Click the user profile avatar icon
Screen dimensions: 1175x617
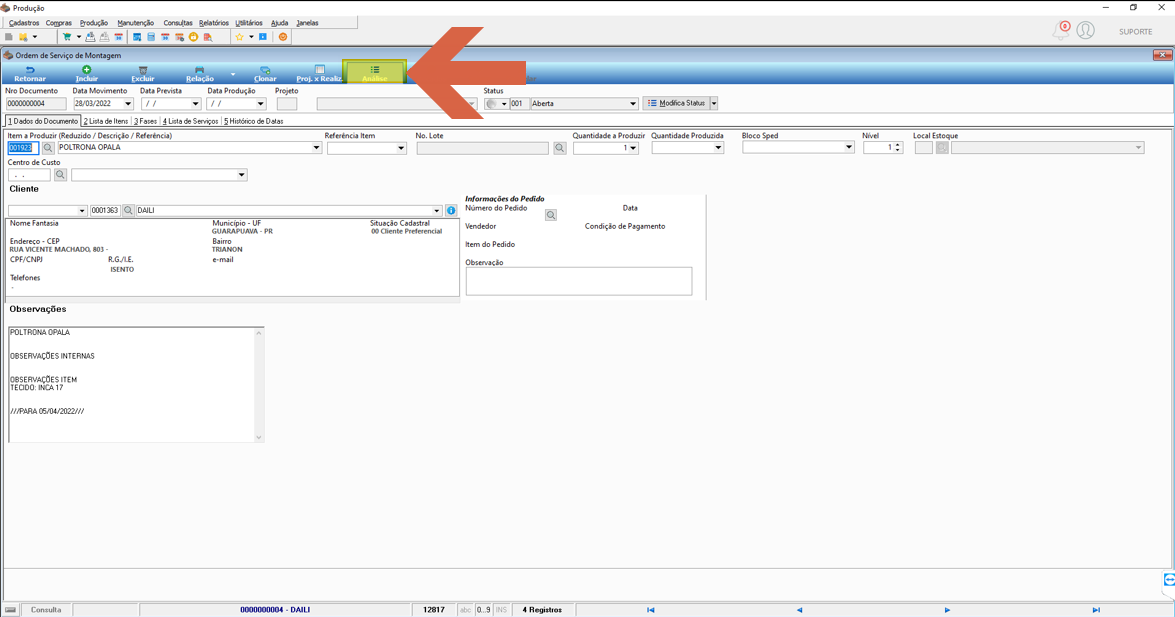pos(1086,31)
